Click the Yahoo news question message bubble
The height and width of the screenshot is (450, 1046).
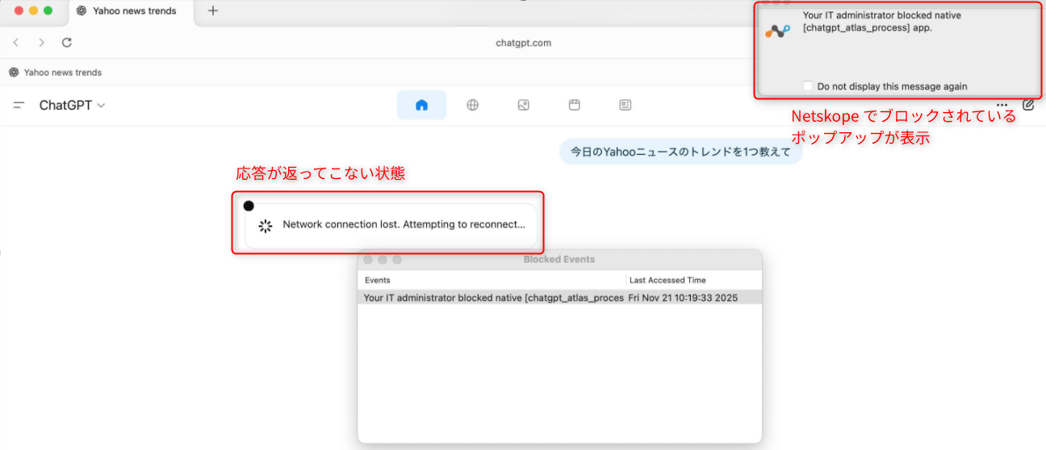(x=680, y=151)
